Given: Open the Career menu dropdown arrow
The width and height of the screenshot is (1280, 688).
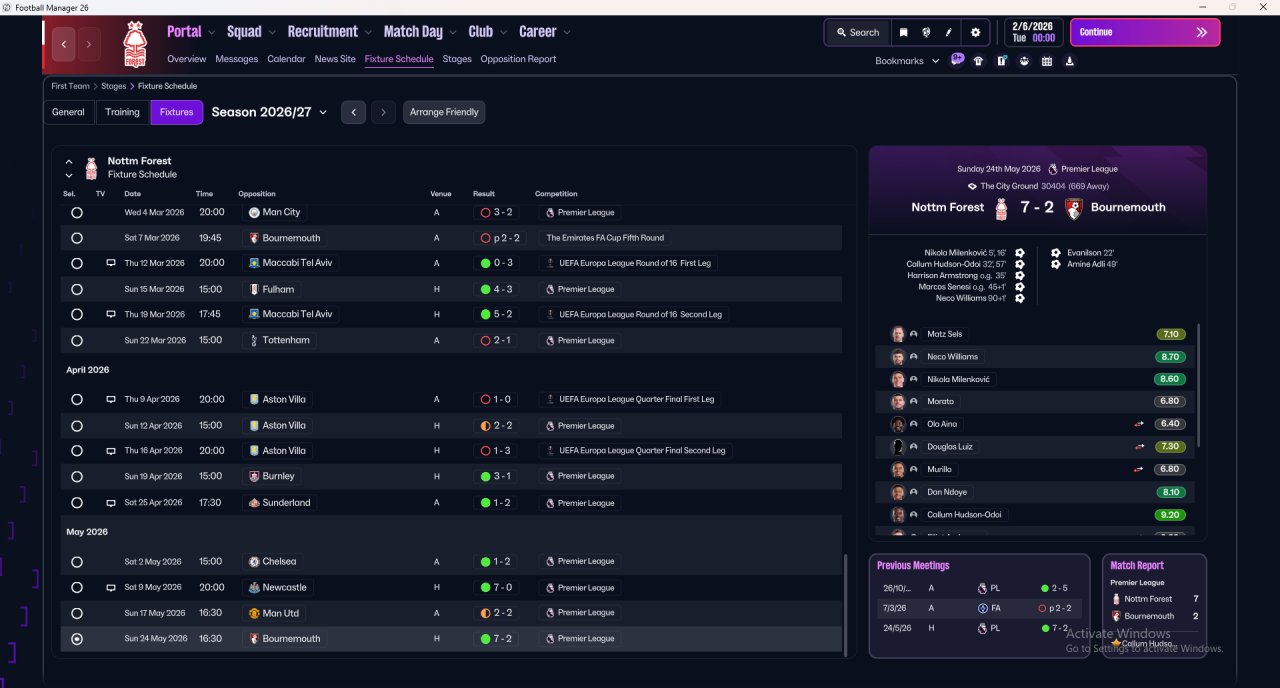Looking at the screenshot, I should (567, 32).
